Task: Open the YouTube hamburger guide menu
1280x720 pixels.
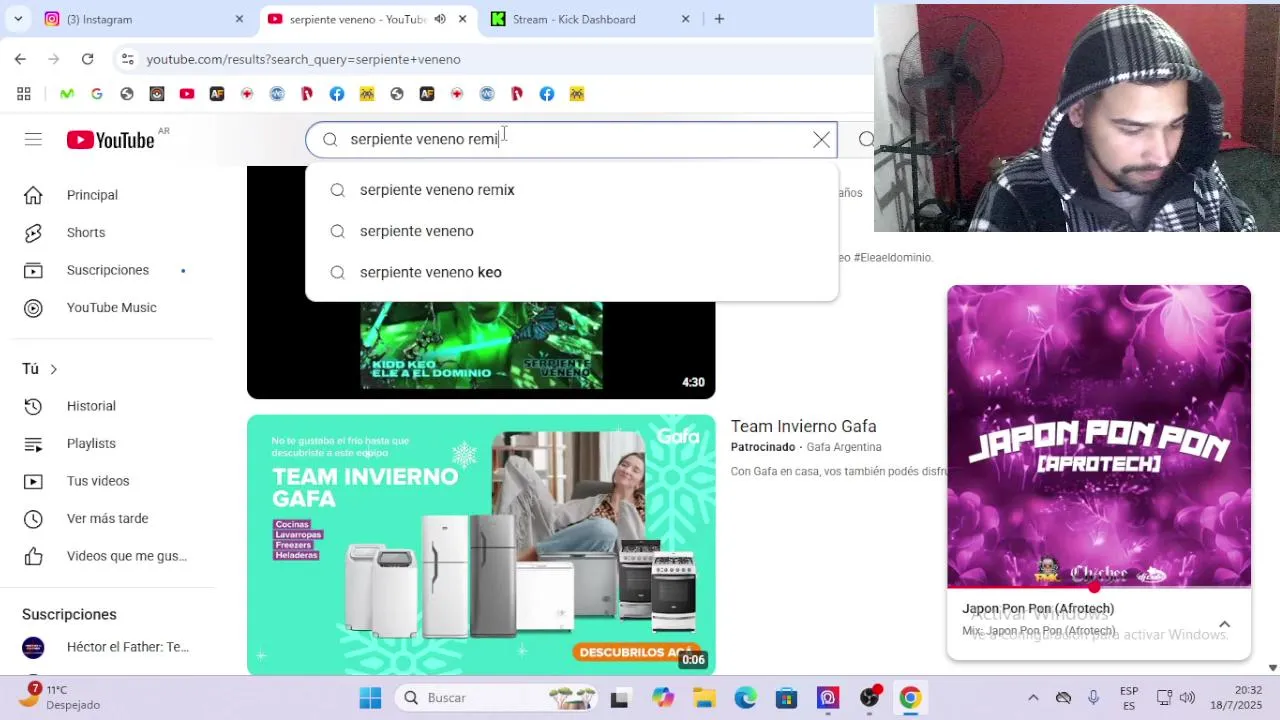Action: (x=33, y=140)
